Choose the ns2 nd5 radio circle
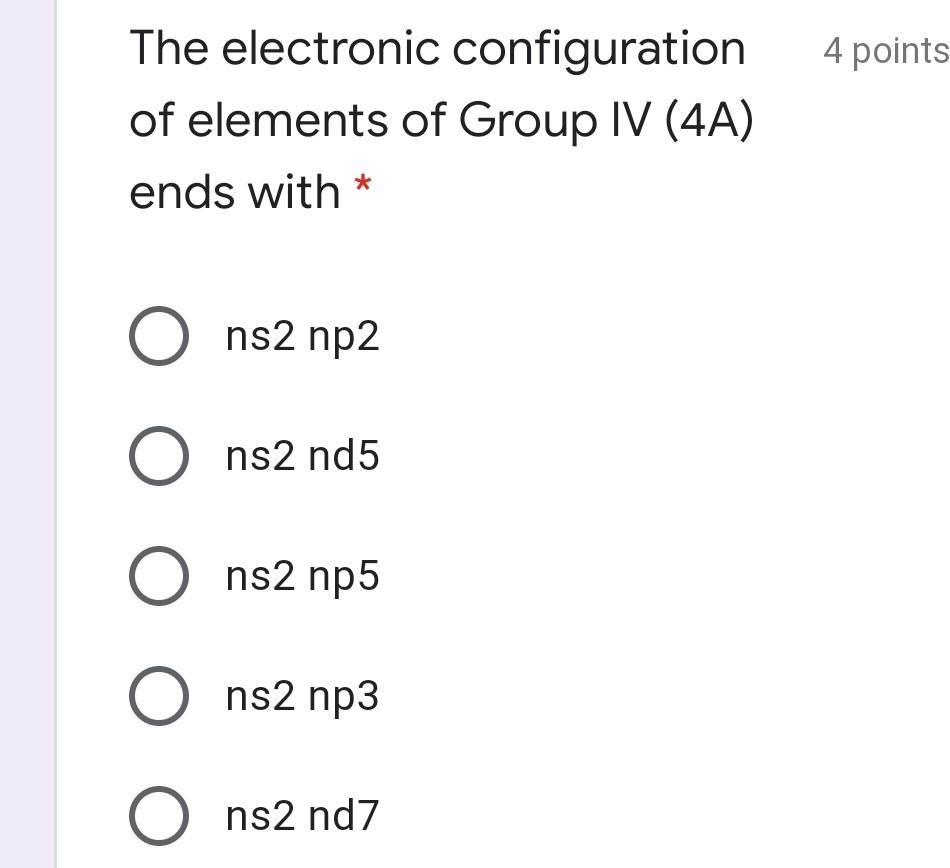Viewport: 950px width, 868px height. (159, 456)
